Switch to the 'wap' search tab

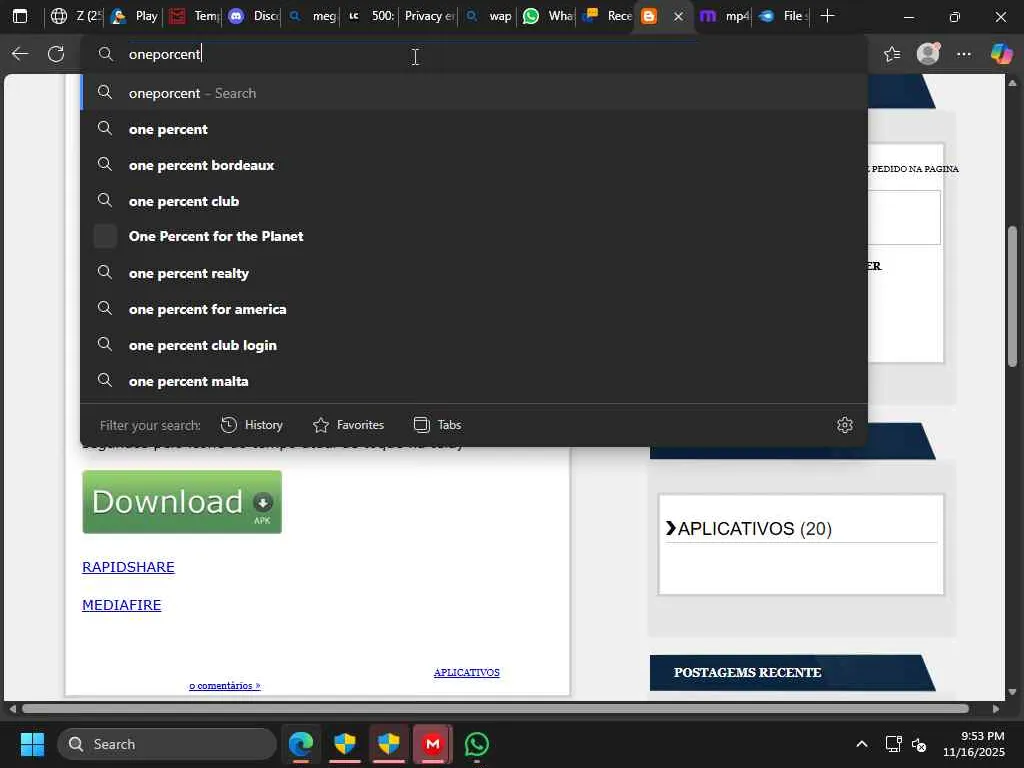(x=488, y=16)
